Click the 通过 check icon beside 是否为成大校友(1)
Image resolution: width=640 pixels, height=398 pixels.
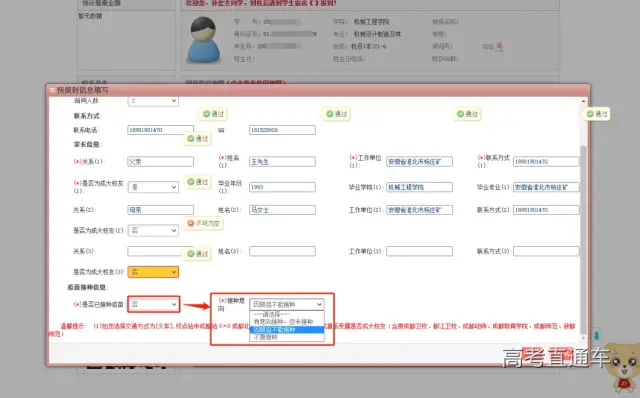tap(191, 182)
